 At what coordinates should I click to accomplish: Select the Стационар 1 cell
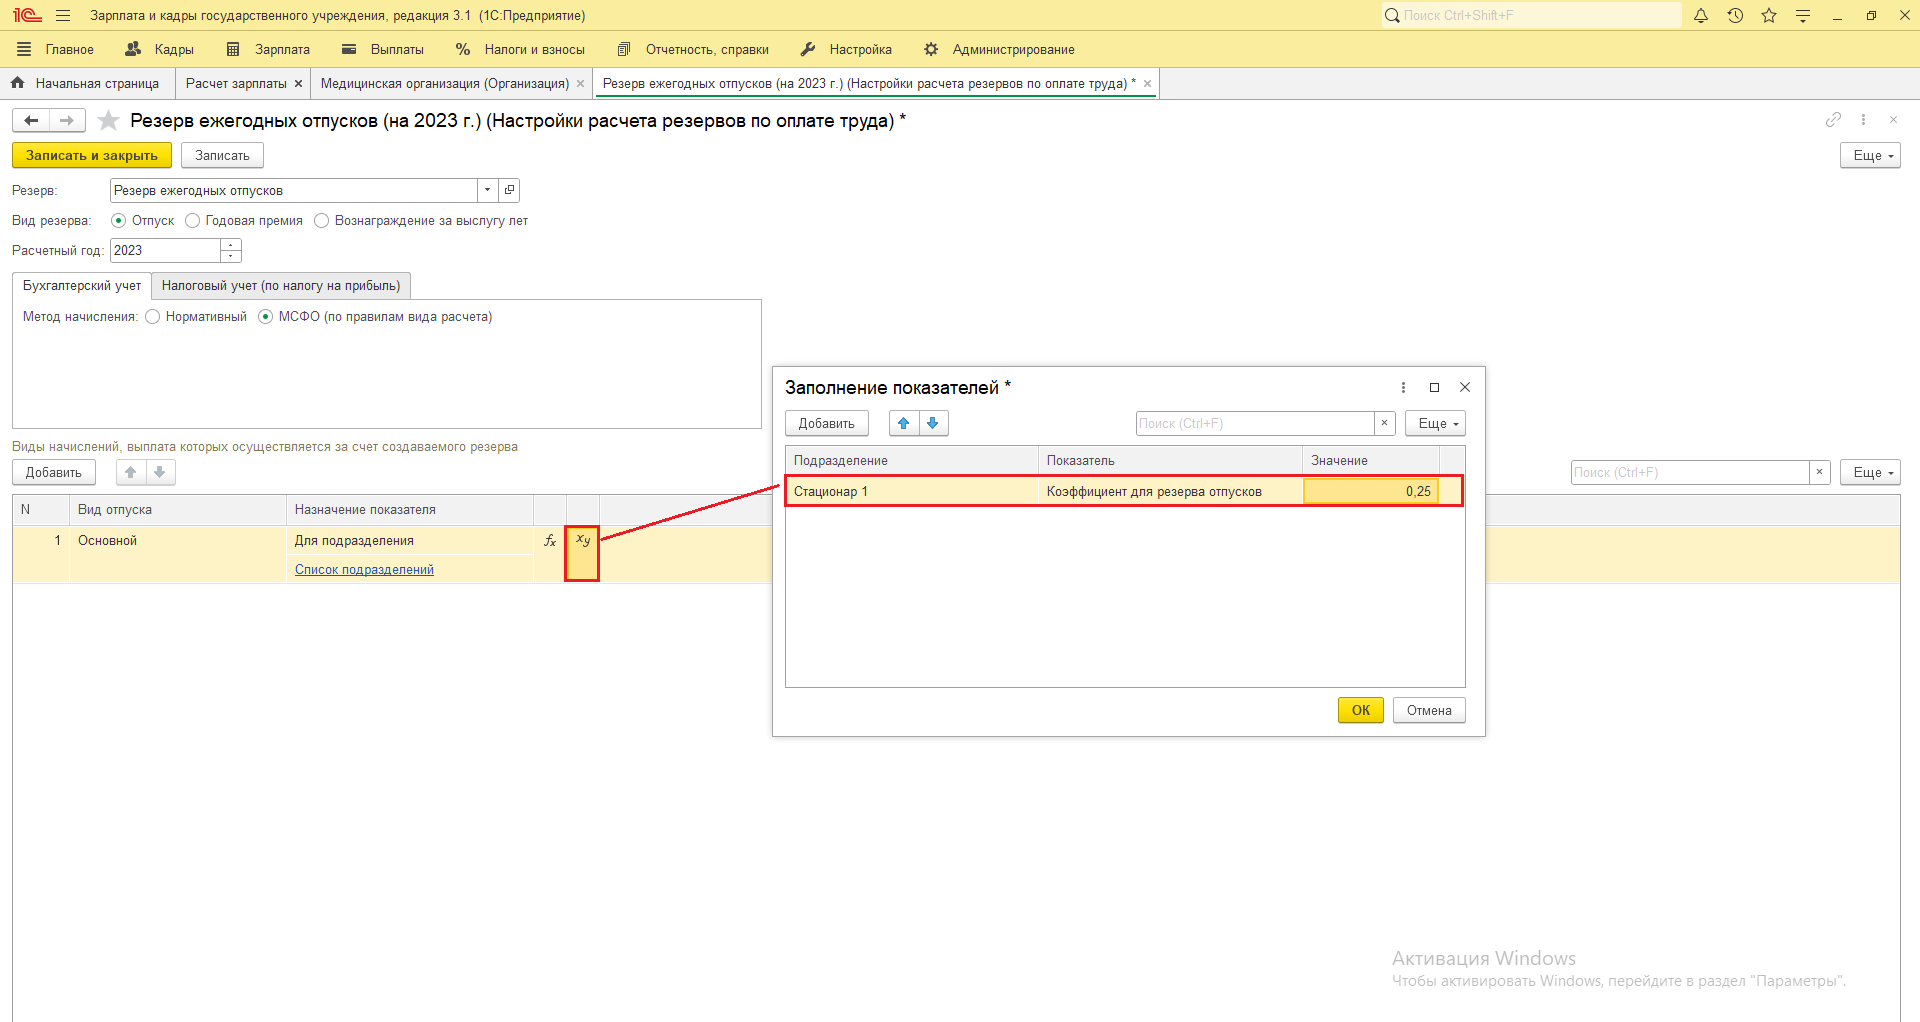pyautogui.click(x=912, y=491)
